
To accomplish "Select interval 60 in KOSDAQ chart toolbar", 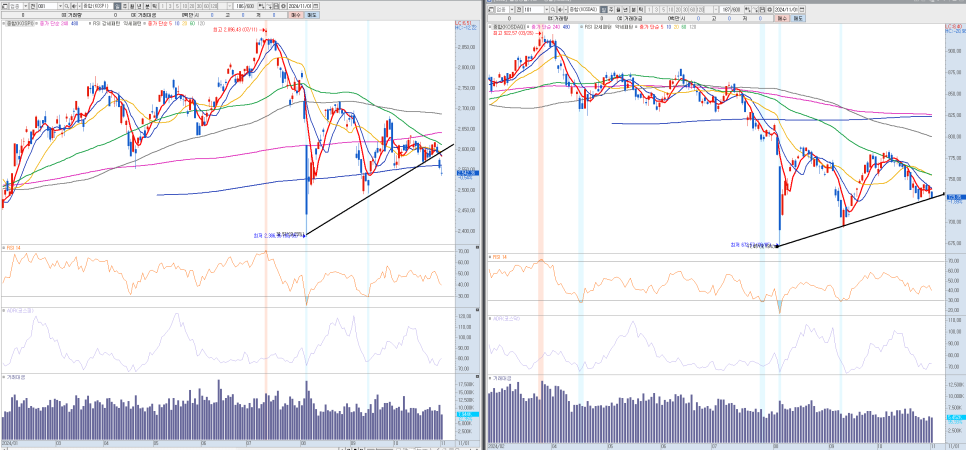I will [692, 9].
